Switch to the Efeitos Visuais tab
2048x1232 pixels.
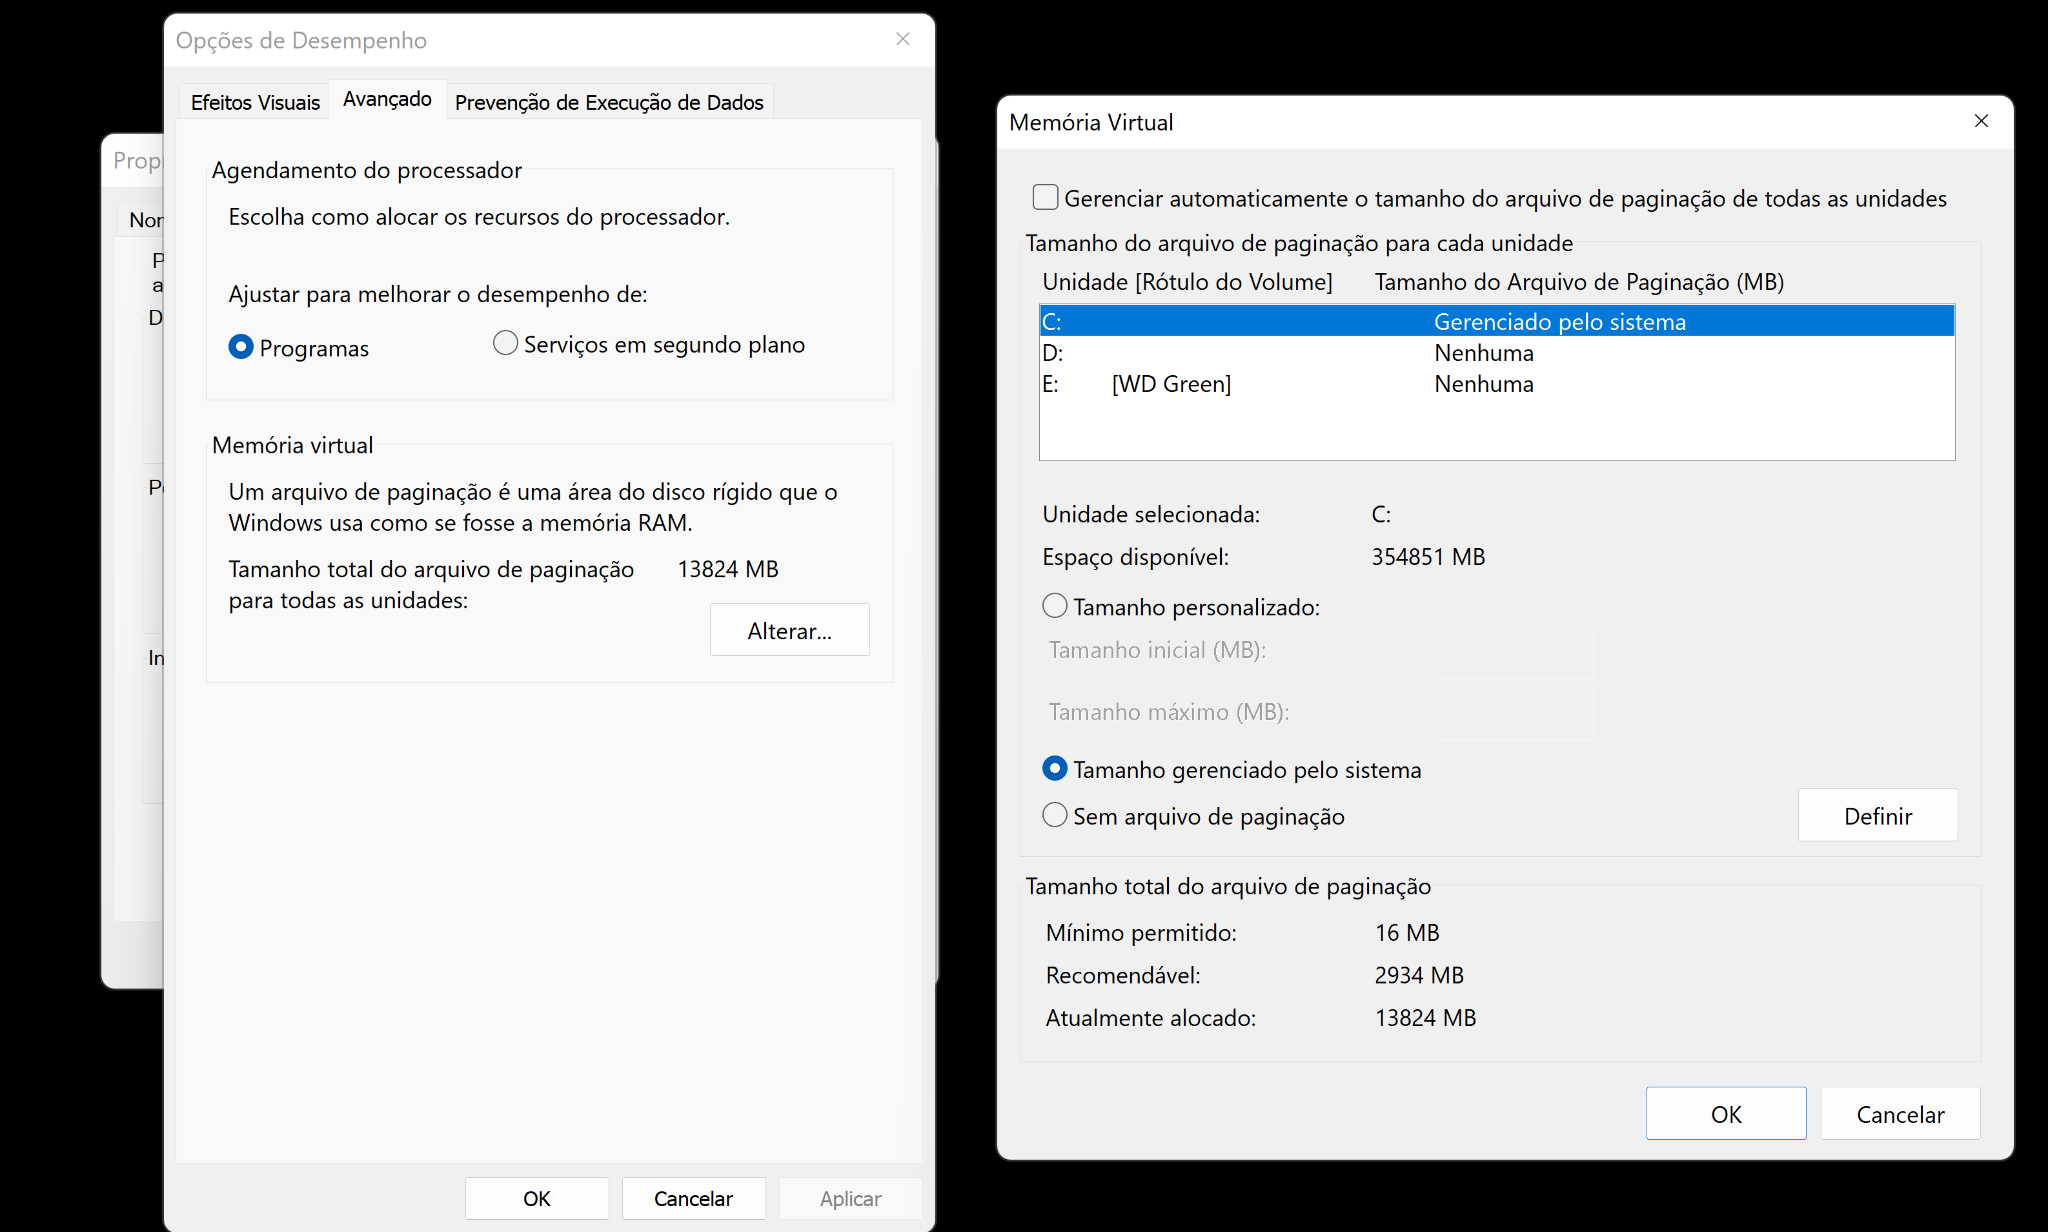(x=255, y=102)
